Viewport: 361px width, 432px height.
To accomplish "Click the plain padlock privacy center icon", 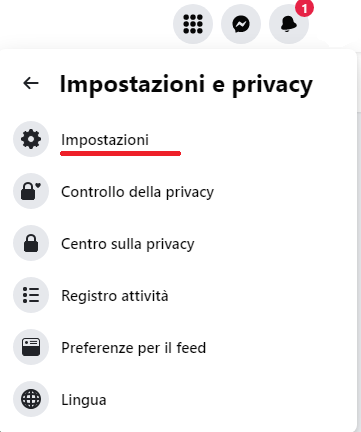I will click(31, 243).
